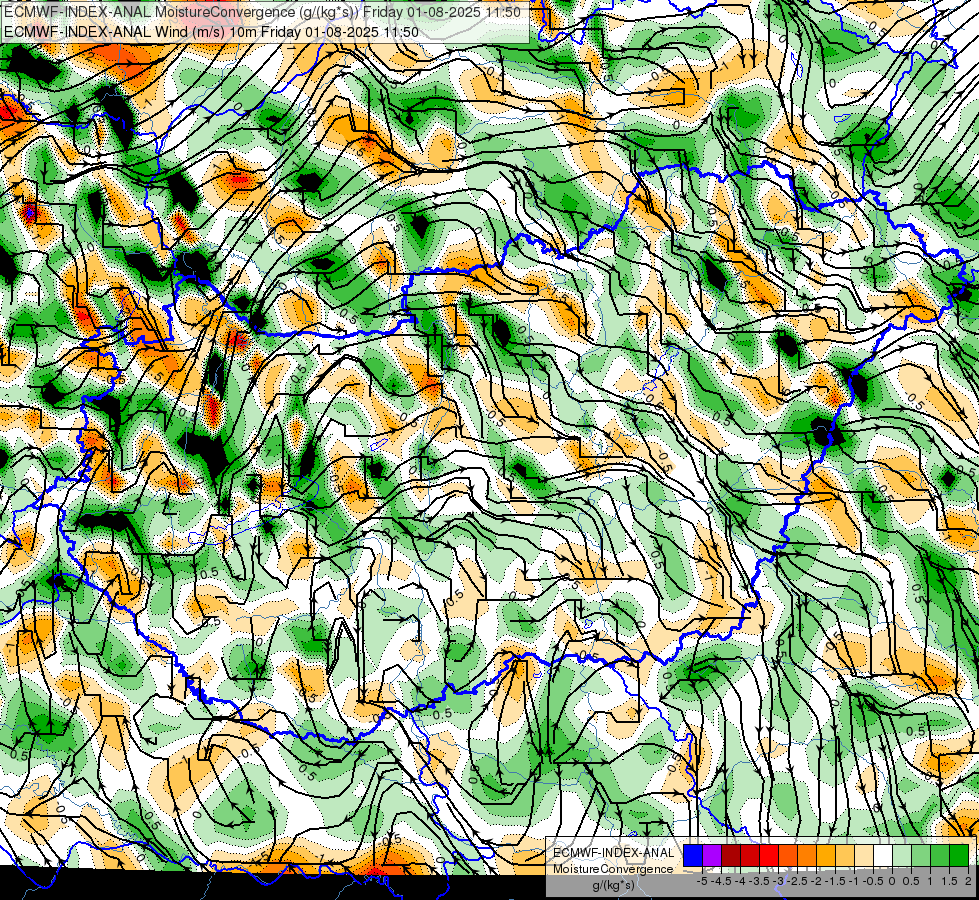Click the maroon legend swatch between -4.5 and -4
979x900 pixels.
click(x=731, y=855)
